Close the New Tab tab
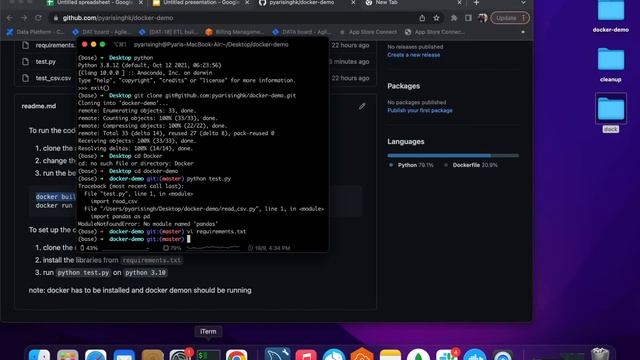 tap(459, 3)
